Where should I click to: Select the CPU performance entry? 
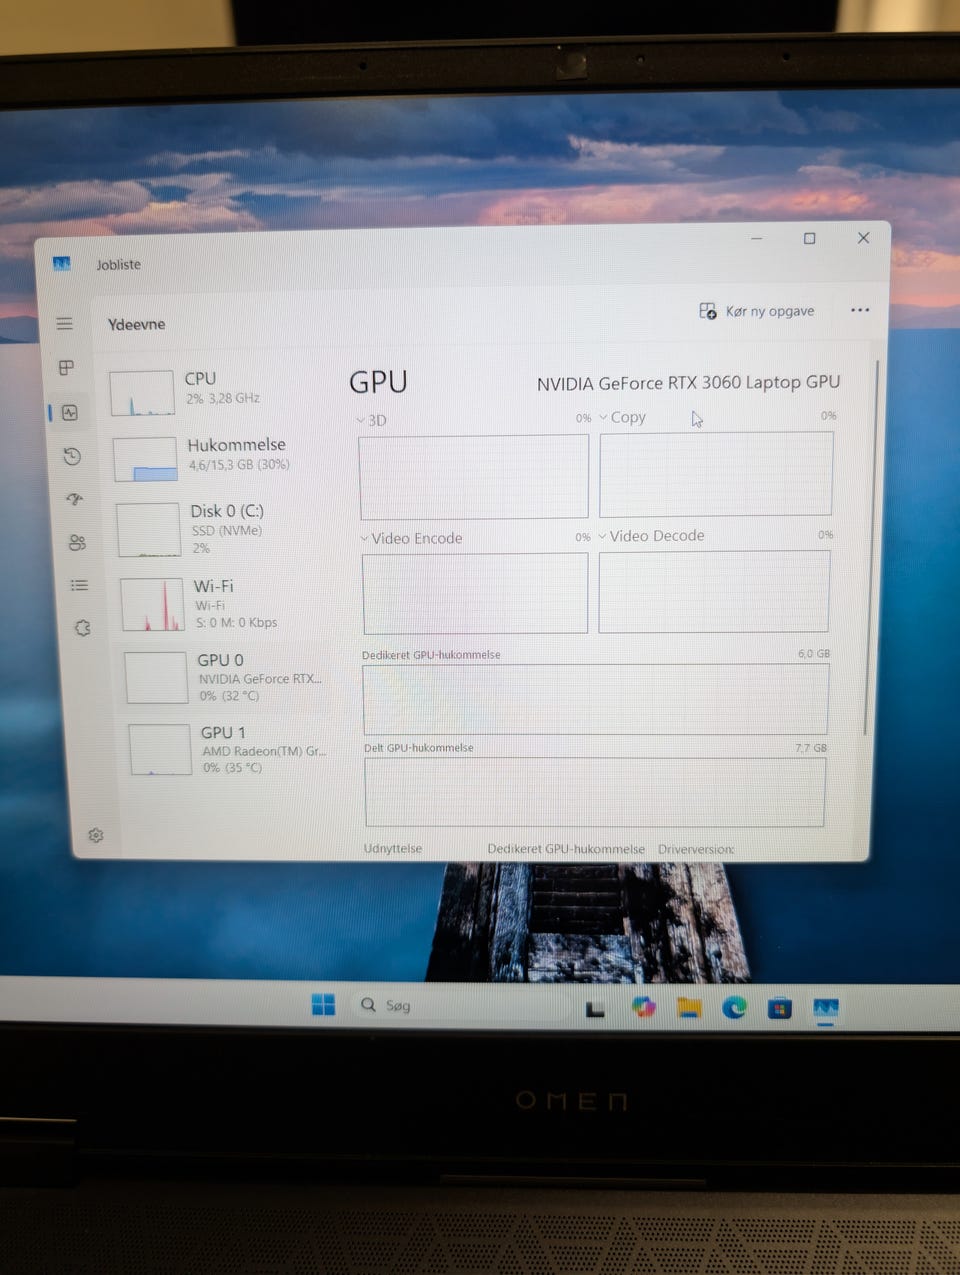[215, 391]
